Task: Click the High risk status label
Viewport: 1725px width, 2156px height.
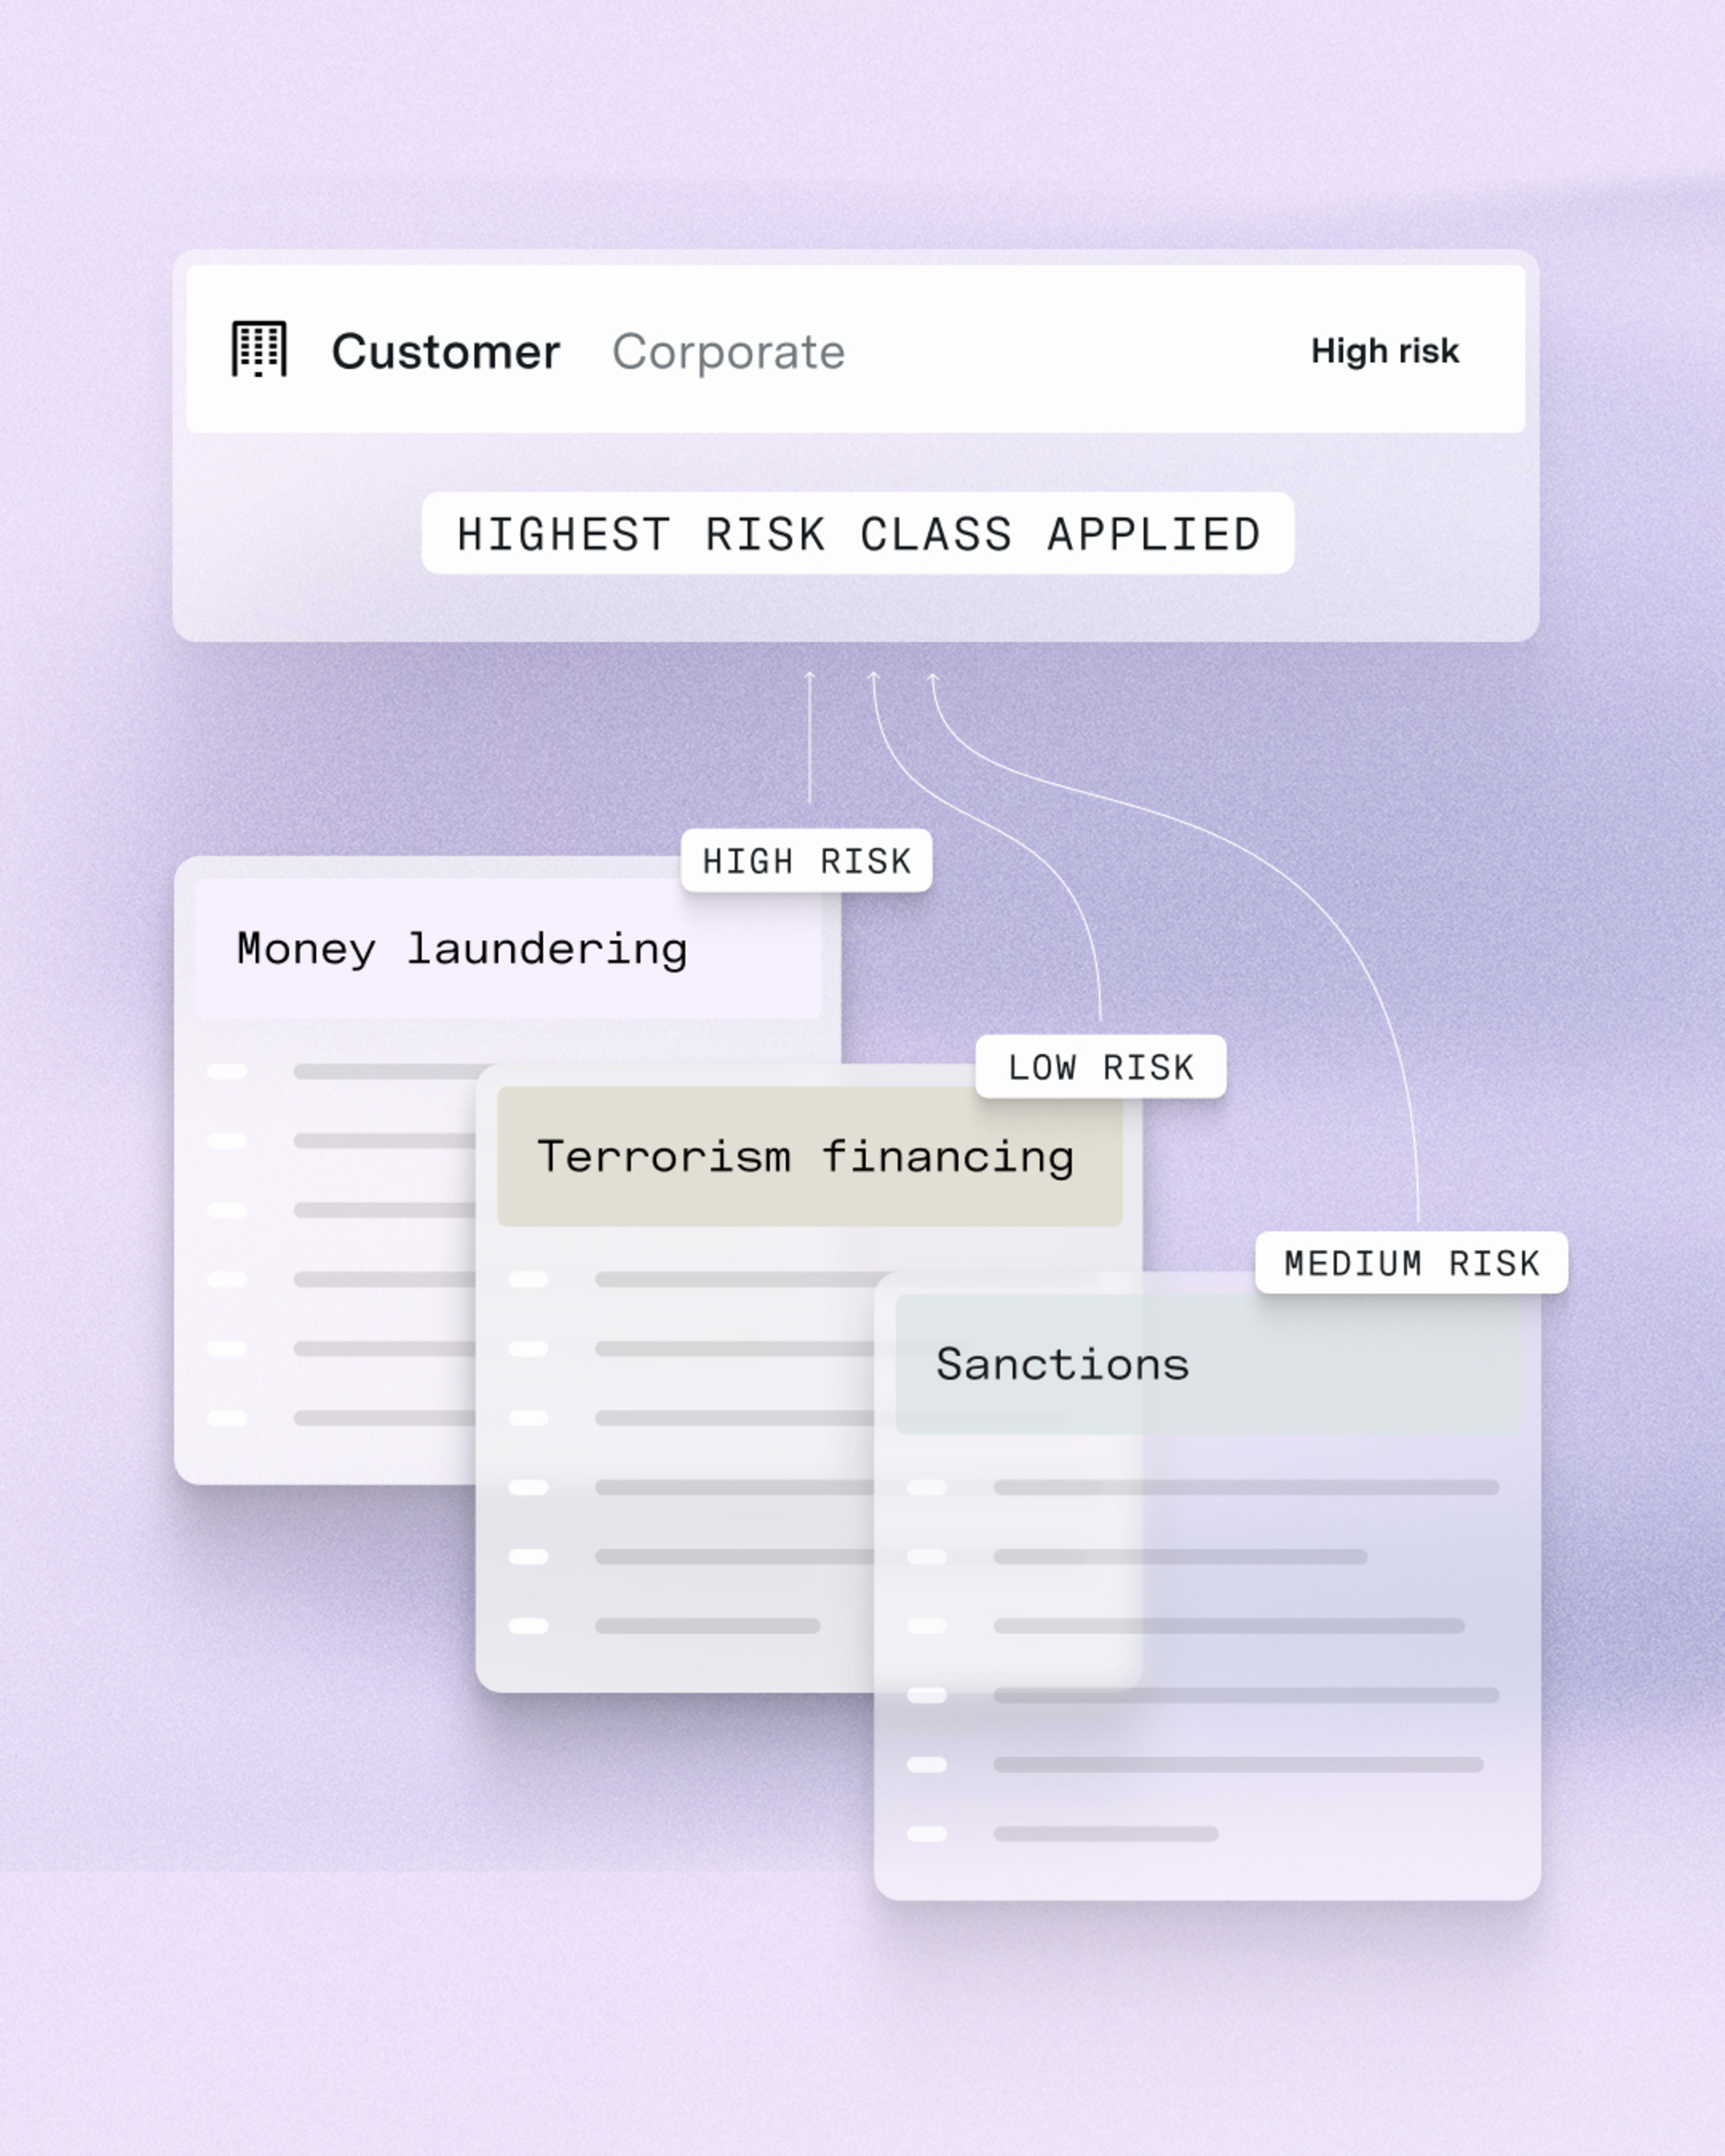Action: (1384, 351)
